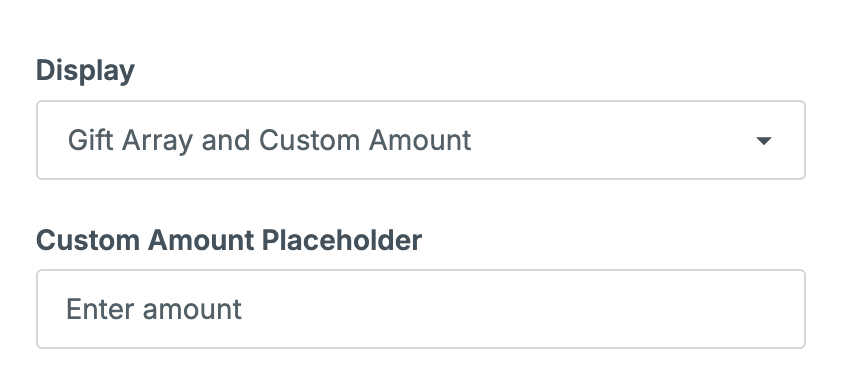Place cursor in the placeholder text field
The height and width of the screenshot is (378, 850).
(x=421, y=309)
